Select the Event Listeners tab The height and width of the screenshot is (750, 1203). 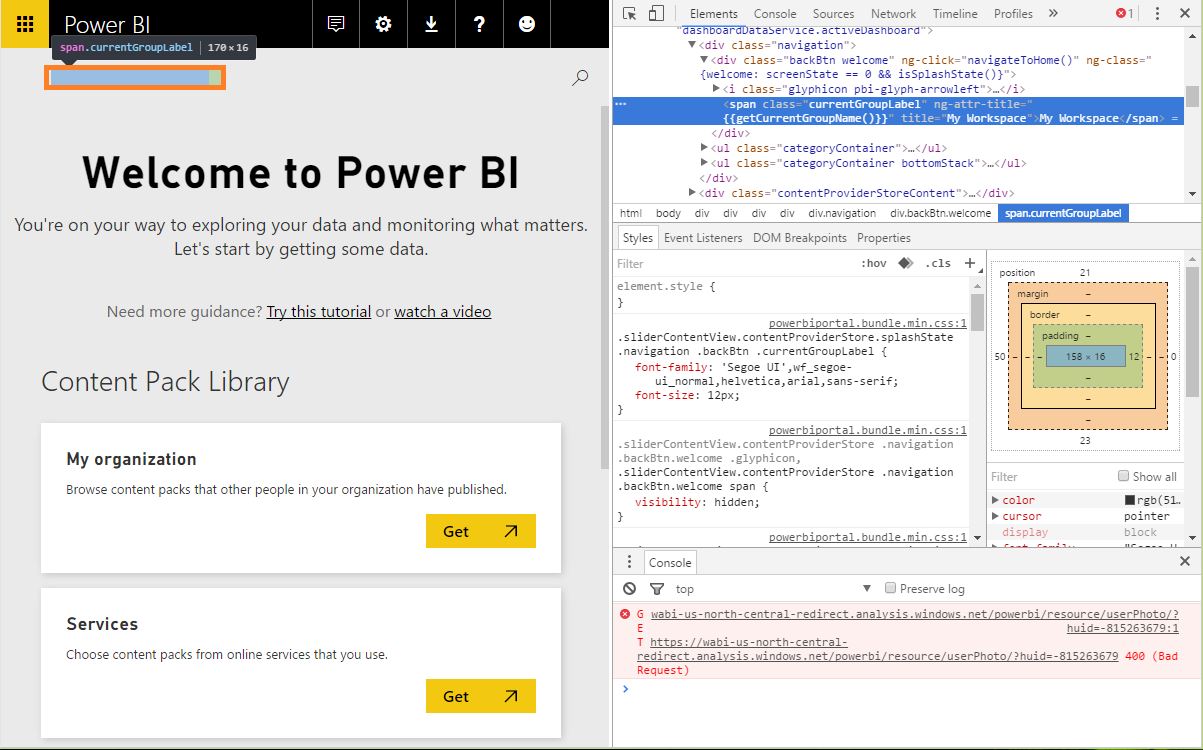point(703,238)
